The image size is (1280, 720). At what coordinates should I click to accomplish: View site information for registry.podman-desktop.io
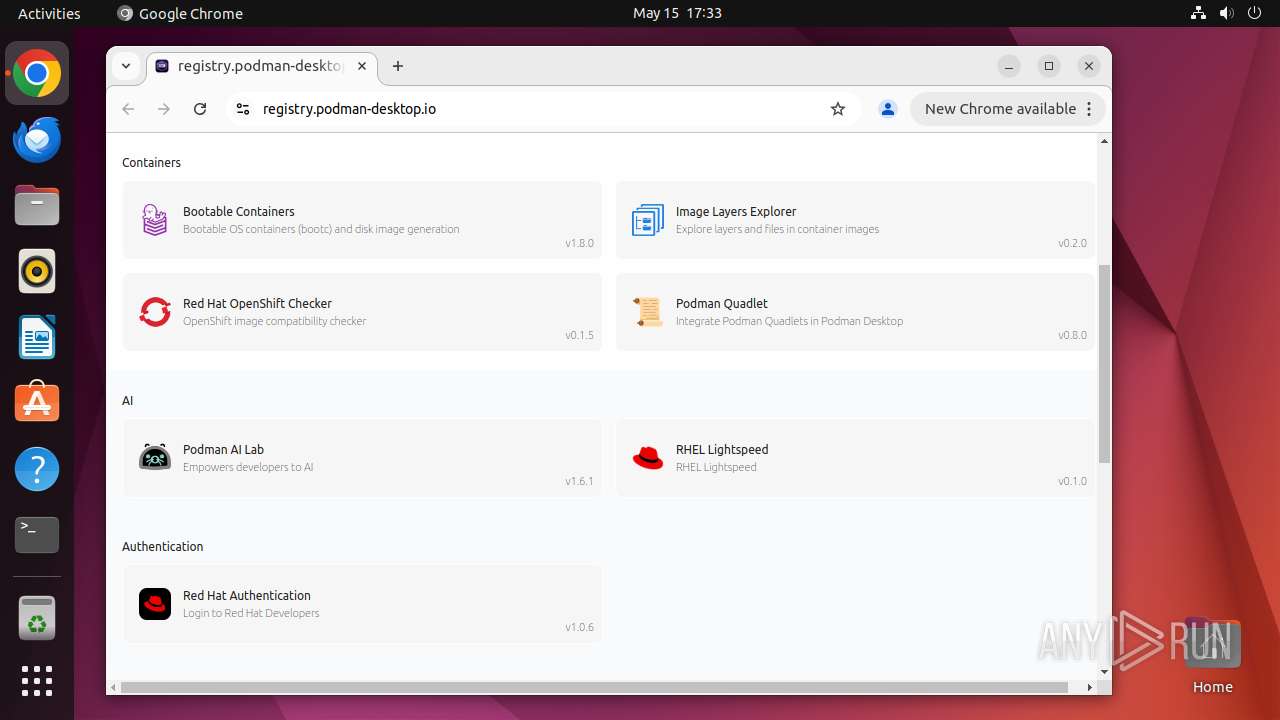tap(242, 109)
